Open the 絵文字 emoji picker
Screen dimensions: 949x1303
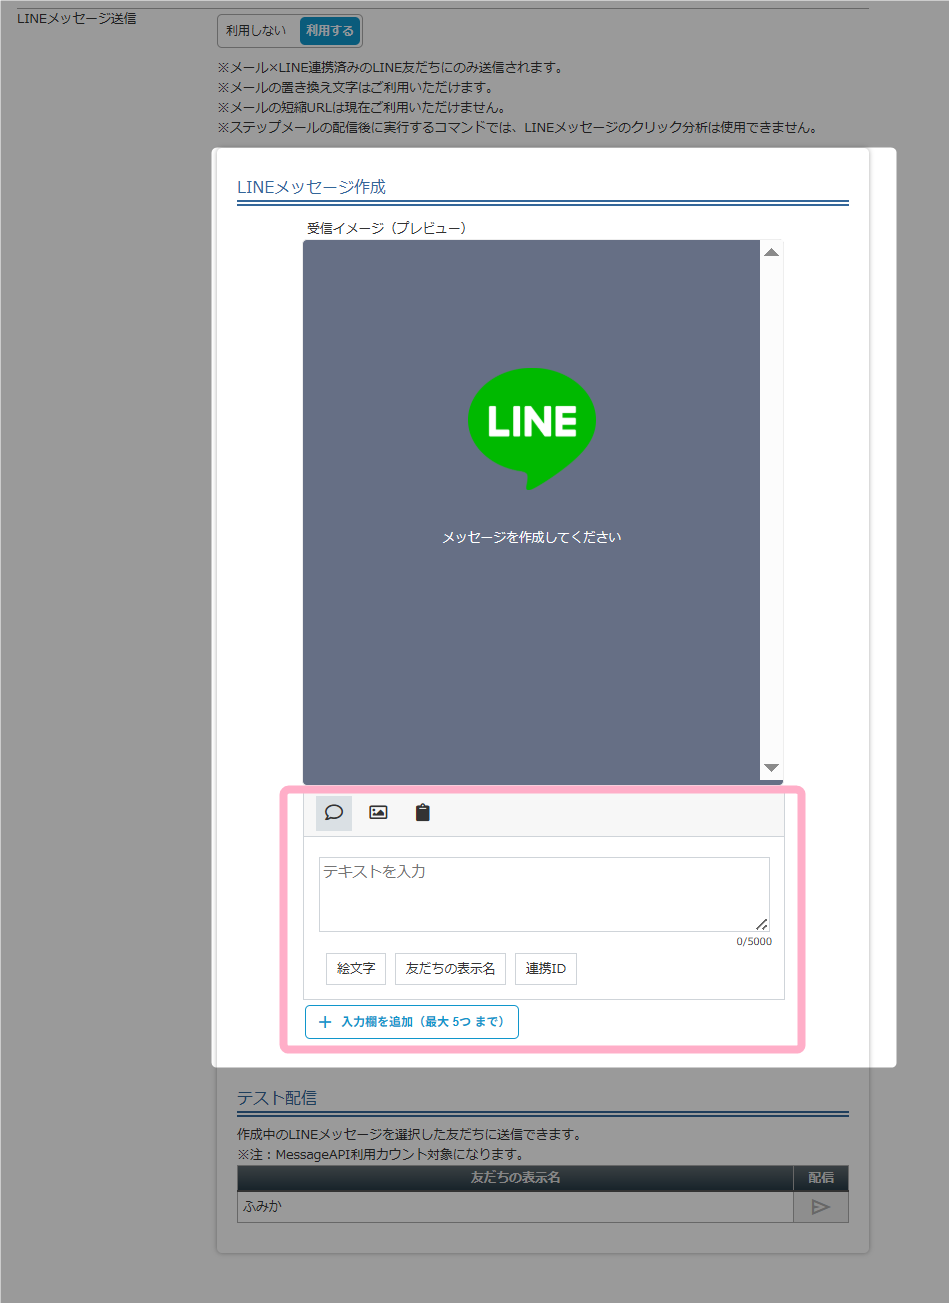click(x=356, y=969)
